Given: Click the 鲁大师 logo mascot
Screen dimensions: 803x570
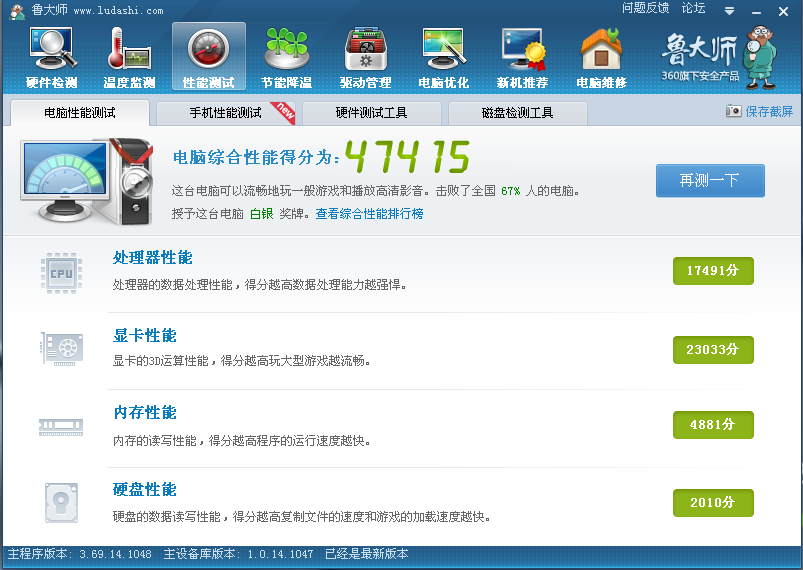Looking at the screenshot, I should coord(762,56).
